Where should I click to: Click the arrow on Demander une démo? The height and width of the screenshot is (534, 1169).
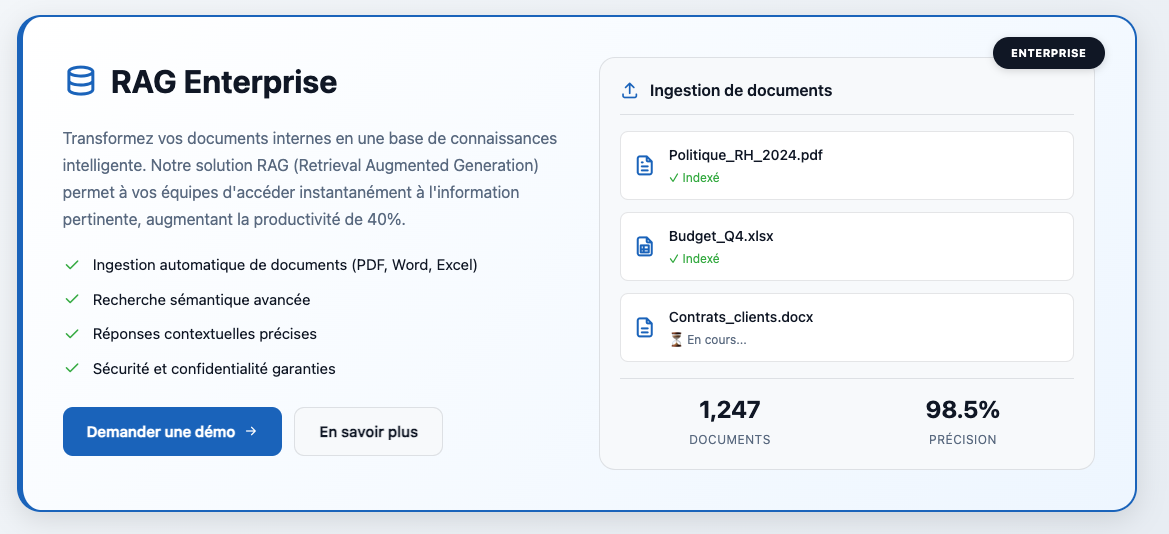point(251,432)
